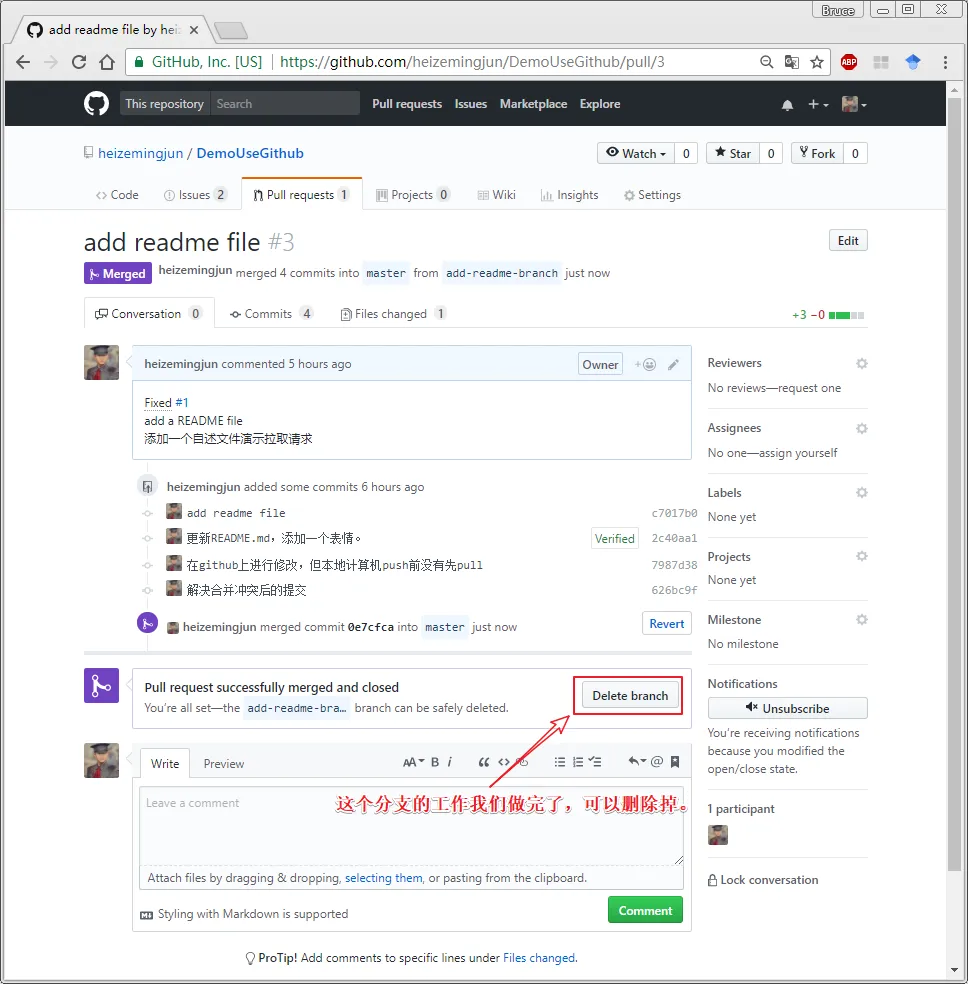Click Edit pull request title button
Image resolution: width=968 pixels, height=984 pixels.
[848, 241]
